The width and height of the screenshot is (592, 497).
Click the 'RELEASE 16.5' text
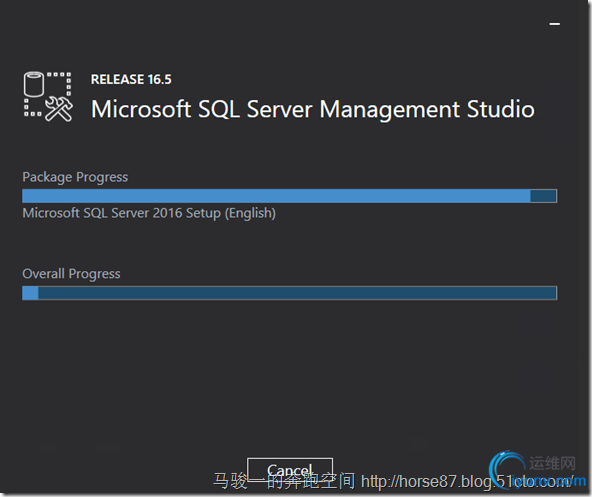(x=131, y=79)
